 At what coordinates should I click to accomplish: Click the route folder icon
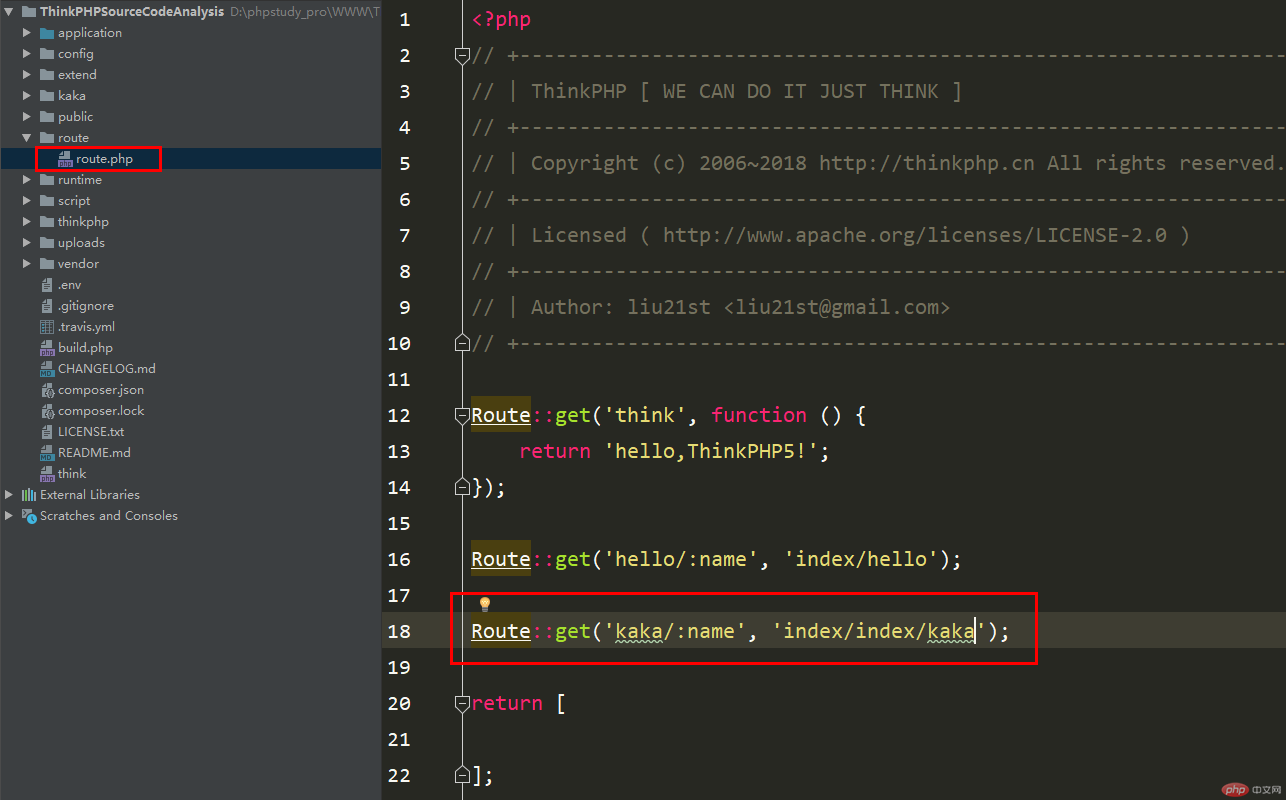pos(47,138)
